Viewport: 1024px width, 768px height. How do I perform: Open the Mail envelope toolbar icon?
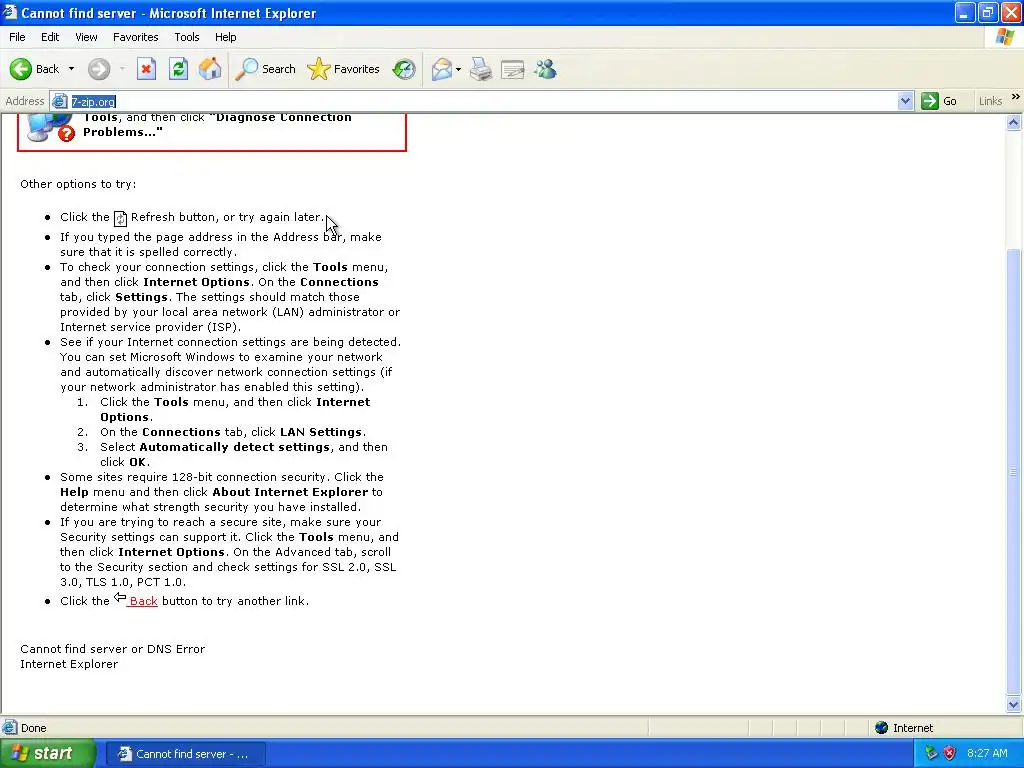click(442, 69)
